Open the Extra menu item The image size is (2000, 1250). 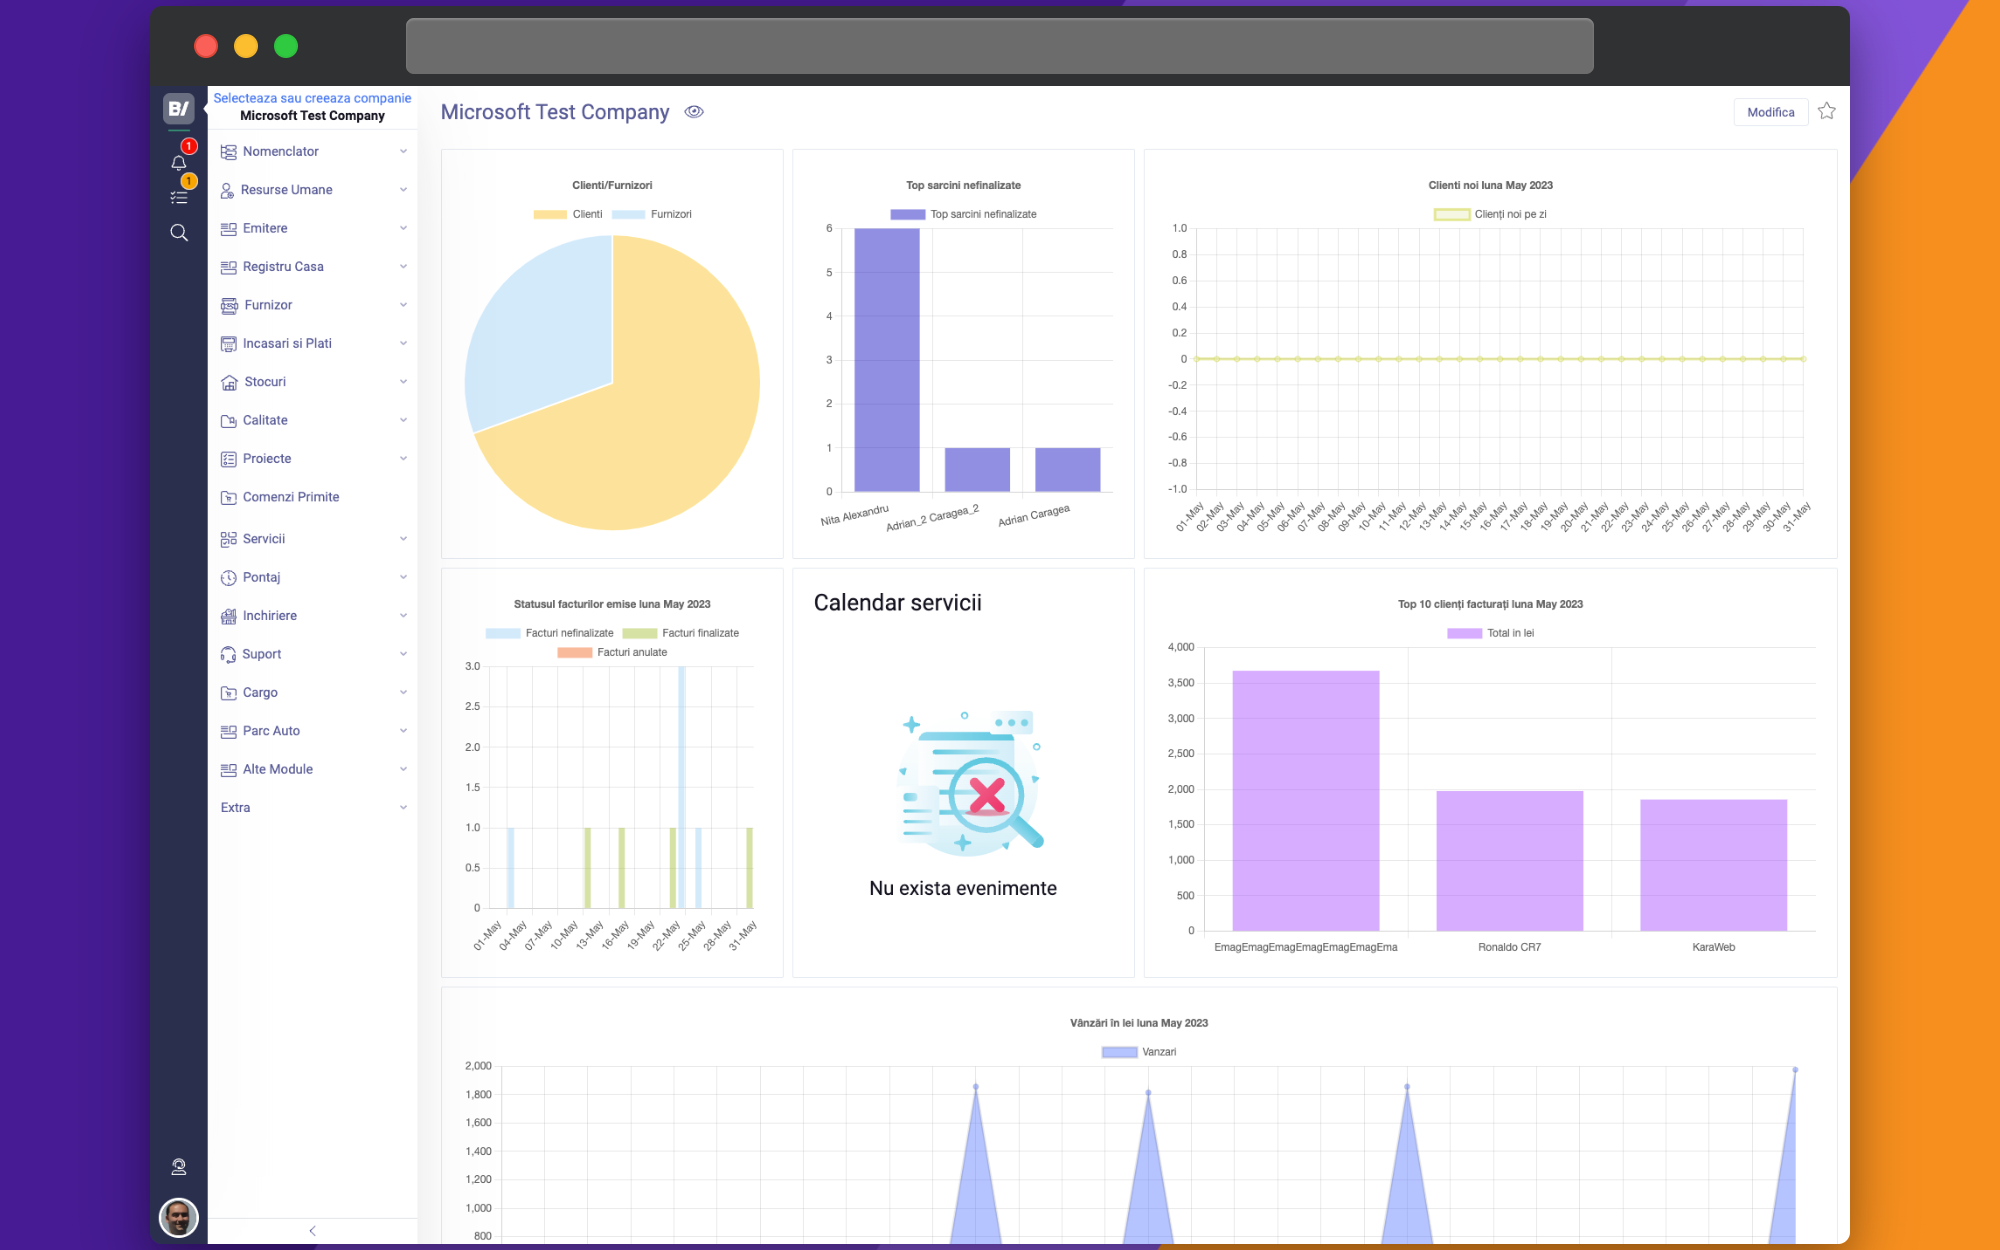(236, 808)
